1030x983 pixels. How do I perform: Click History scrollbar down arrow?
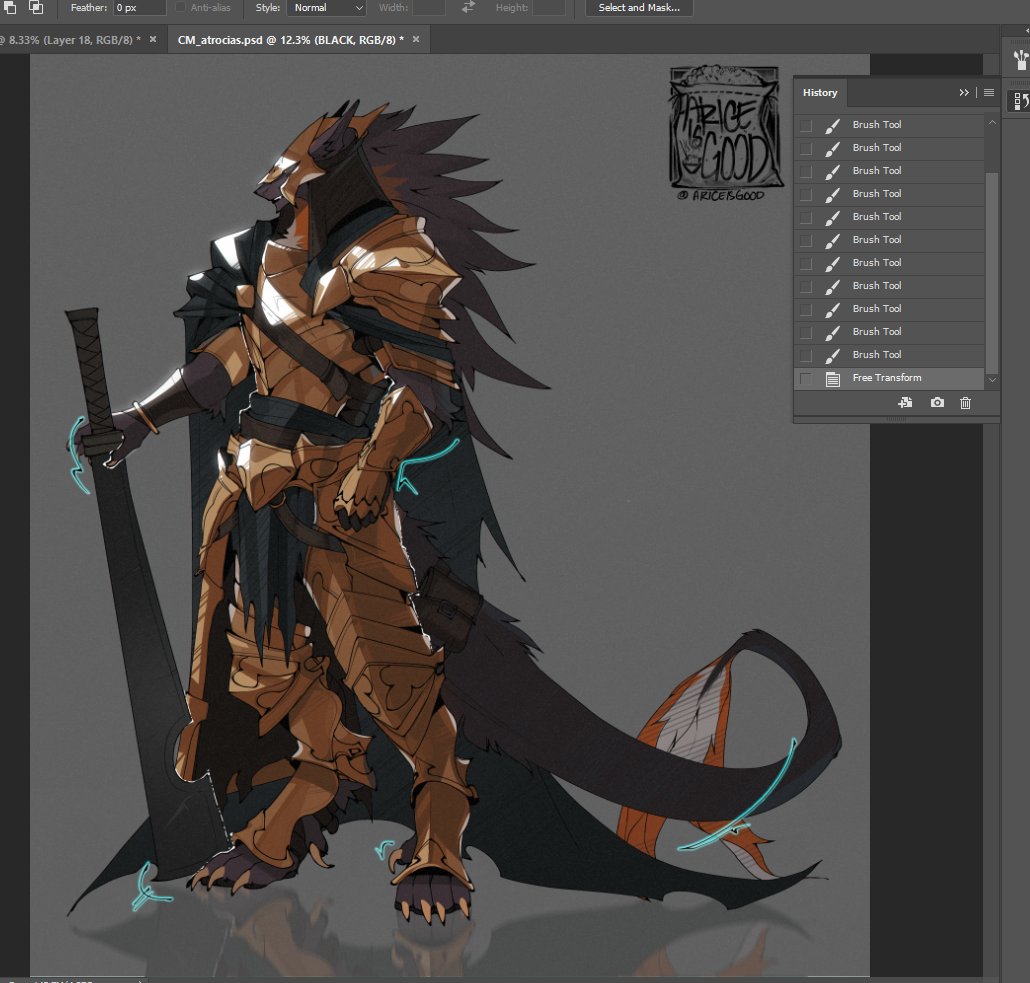point(993,380)
